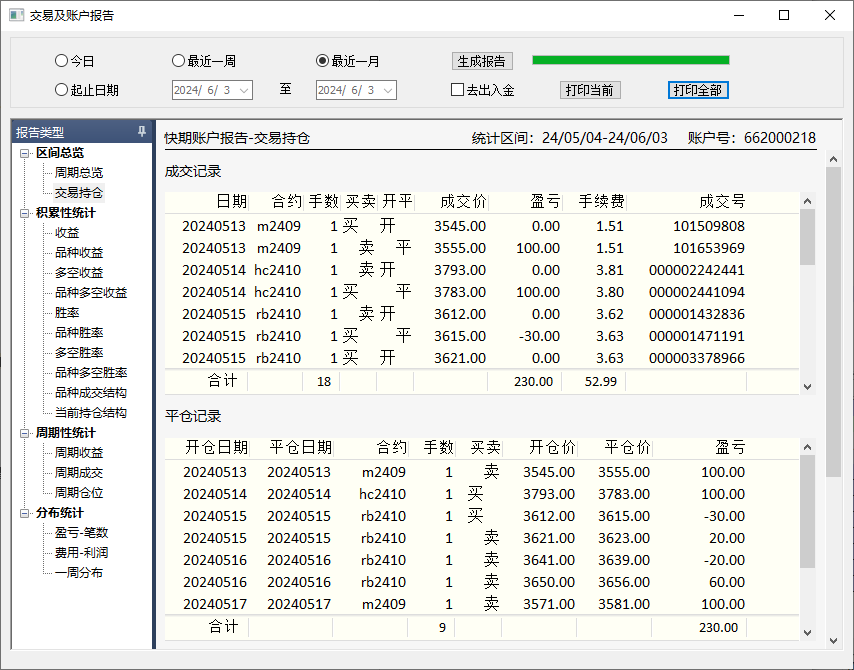854x670 pixels.
Task: Open the start date dropdown
Action: 244,90
